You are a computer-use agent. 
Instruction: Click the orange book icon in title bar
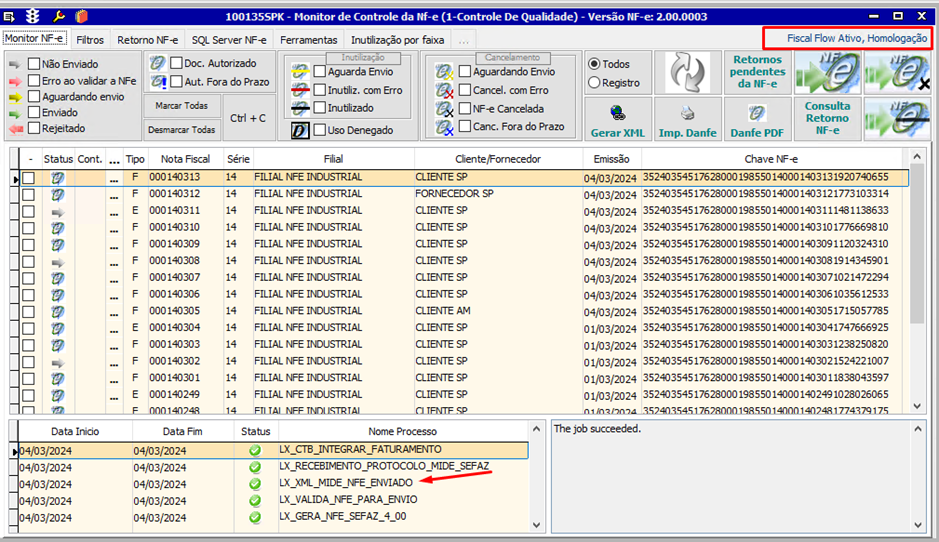[x=80, y=16]
